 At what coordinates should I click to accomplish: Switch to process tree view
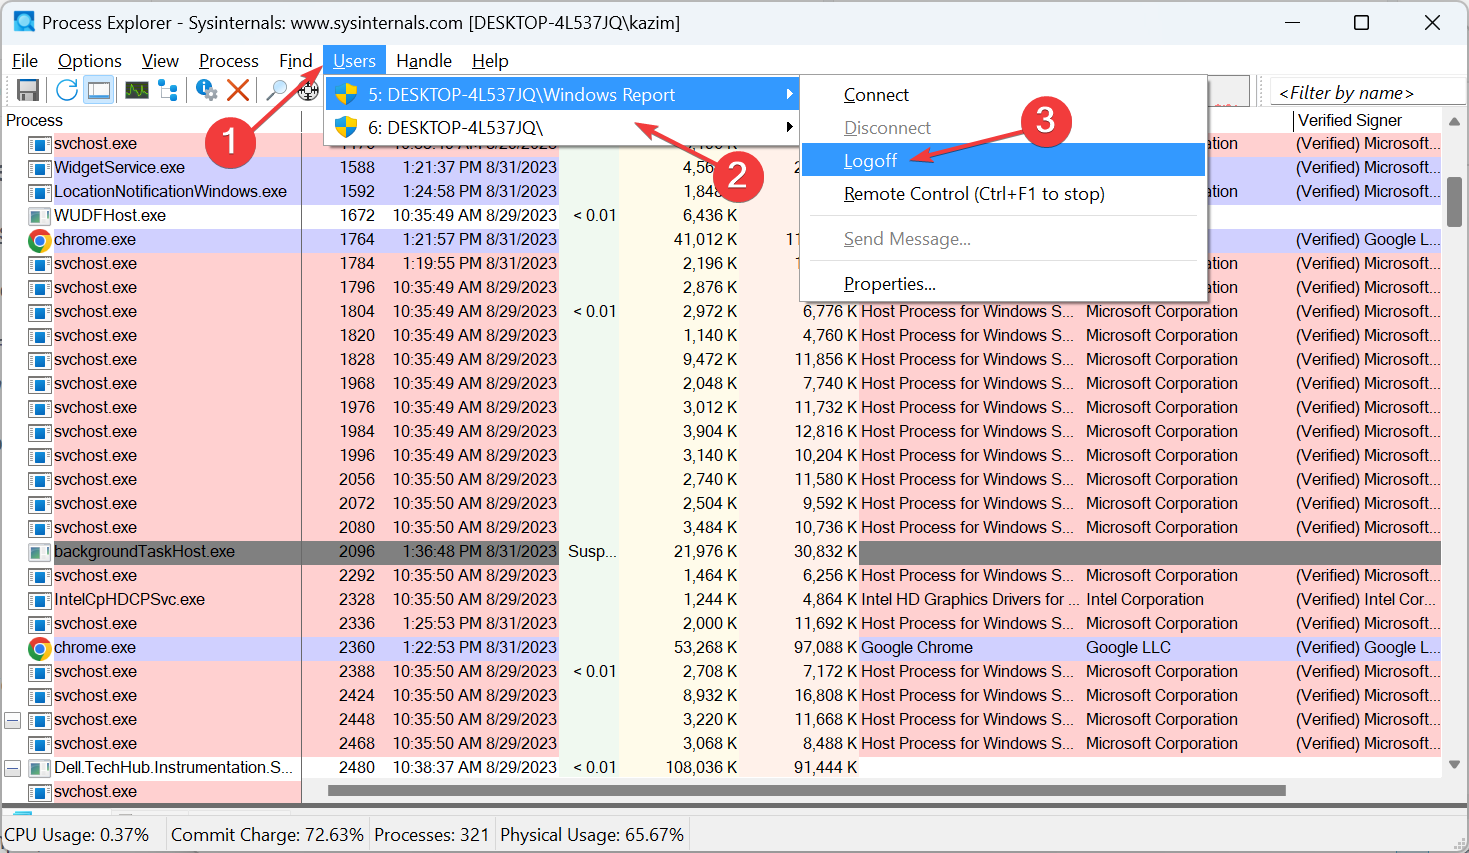(x=168, y=90)
